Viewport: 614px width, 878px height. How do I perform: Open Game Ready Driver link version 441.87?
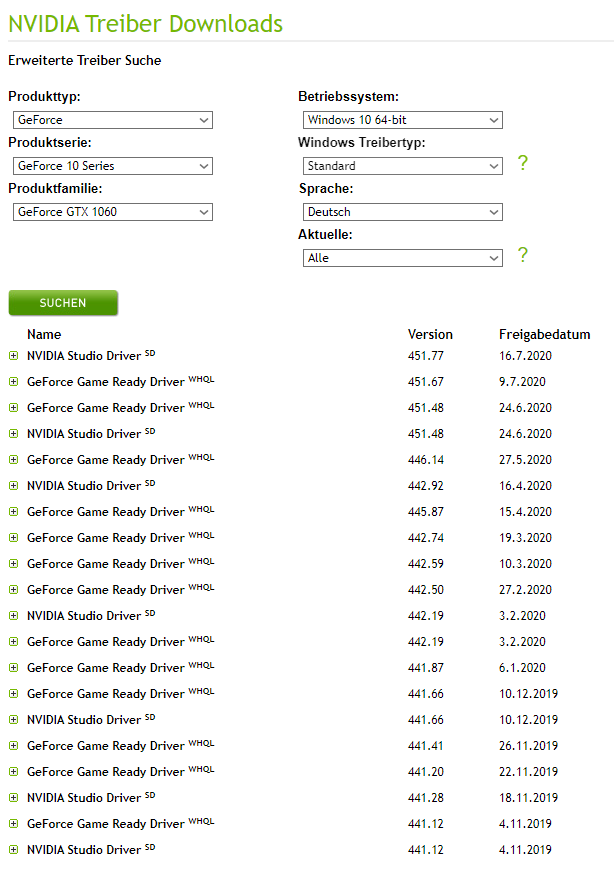(x=106, y=668)
